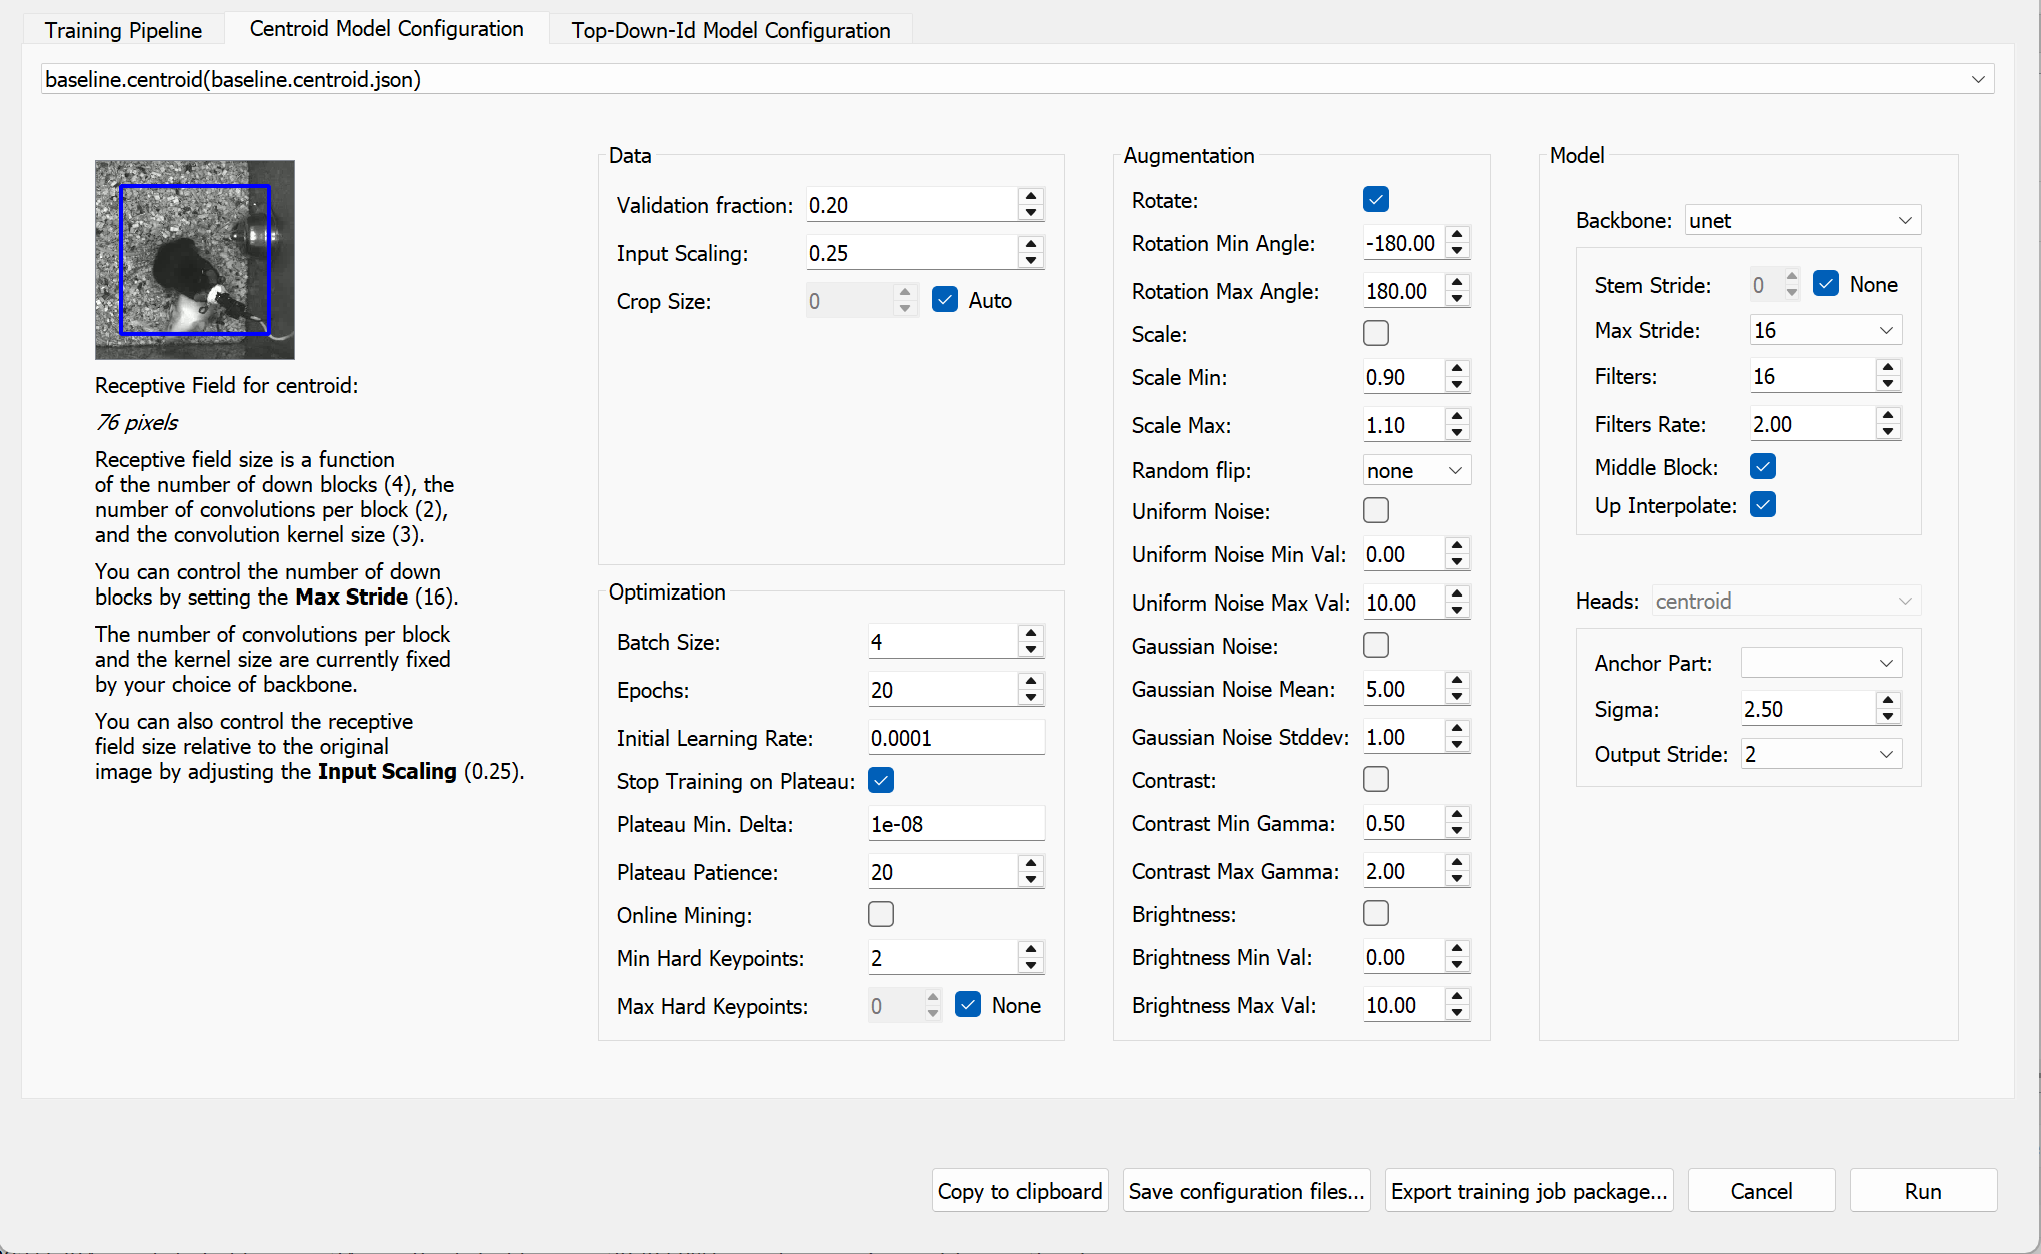The width and height of the screenshot is (2041, 1254).
Task: Disable the Rotate augmentation checkbox
Action: [x=1376, y=199]
